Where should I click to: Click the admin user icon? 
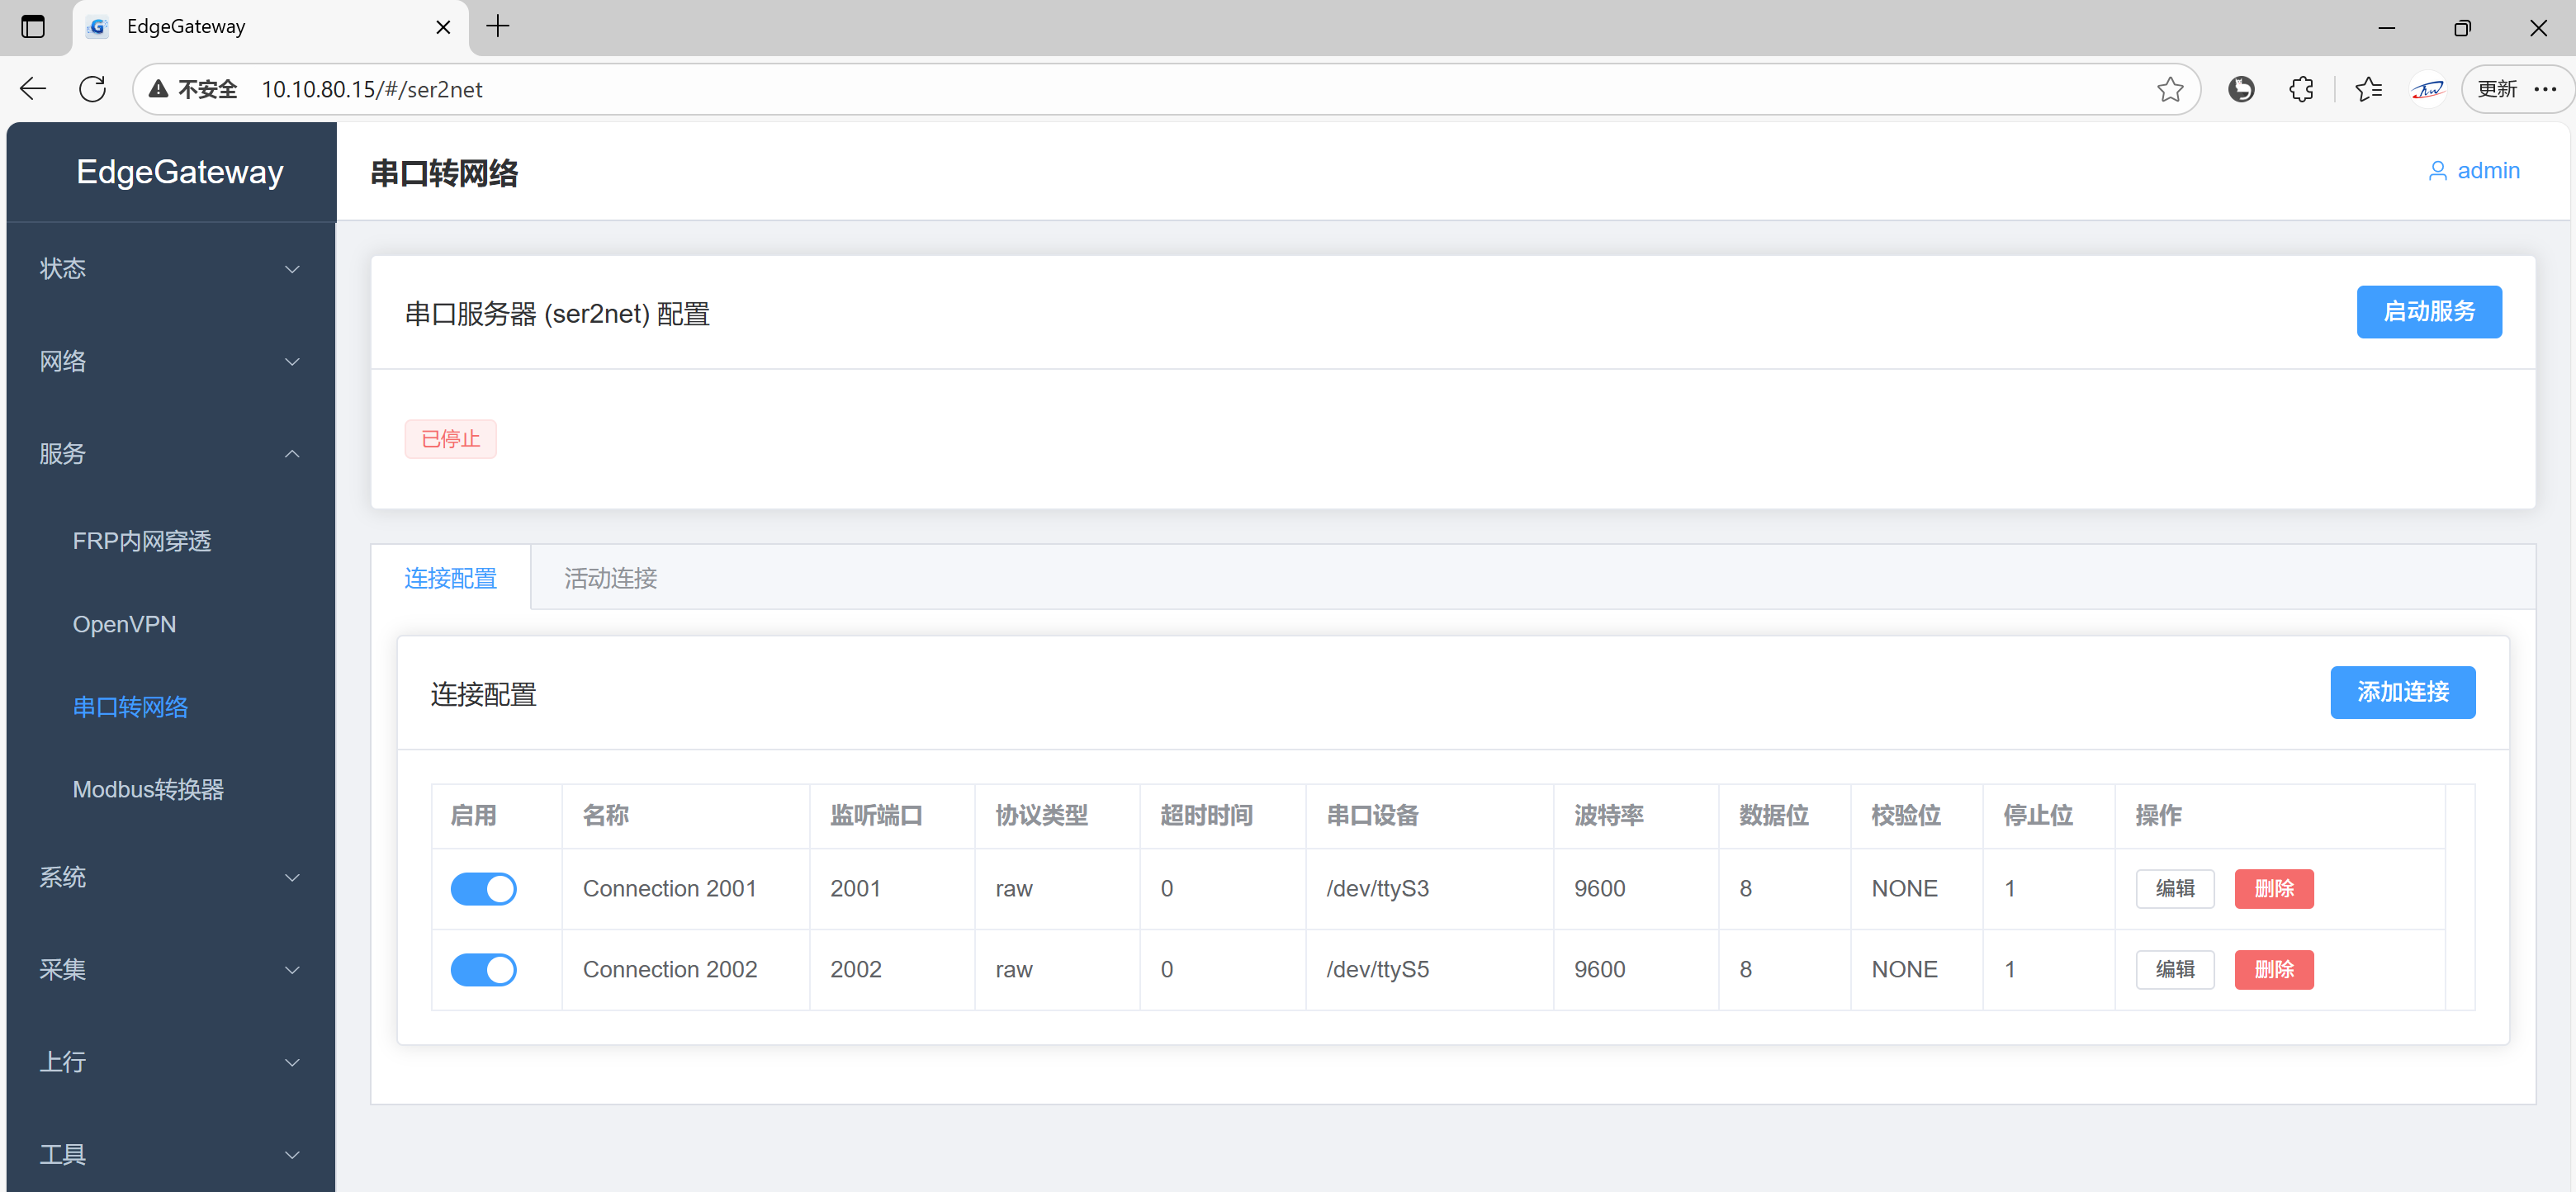click(2437, 171)
